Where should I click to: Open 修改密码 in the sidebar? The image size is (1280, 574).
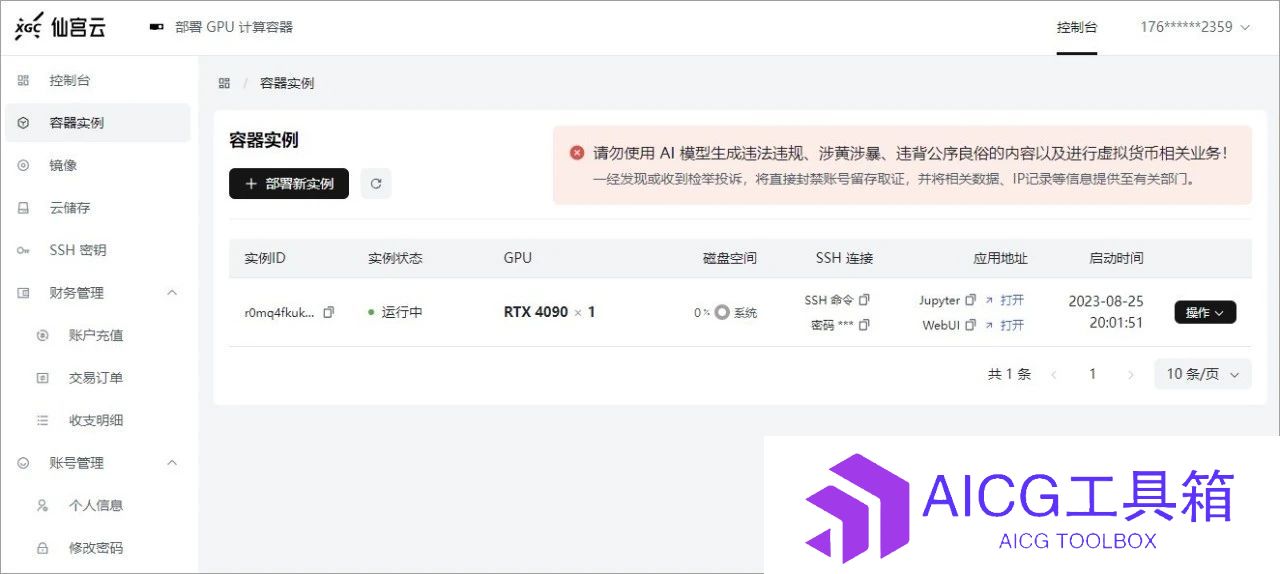pyautogui.click(x=97, y=548)
